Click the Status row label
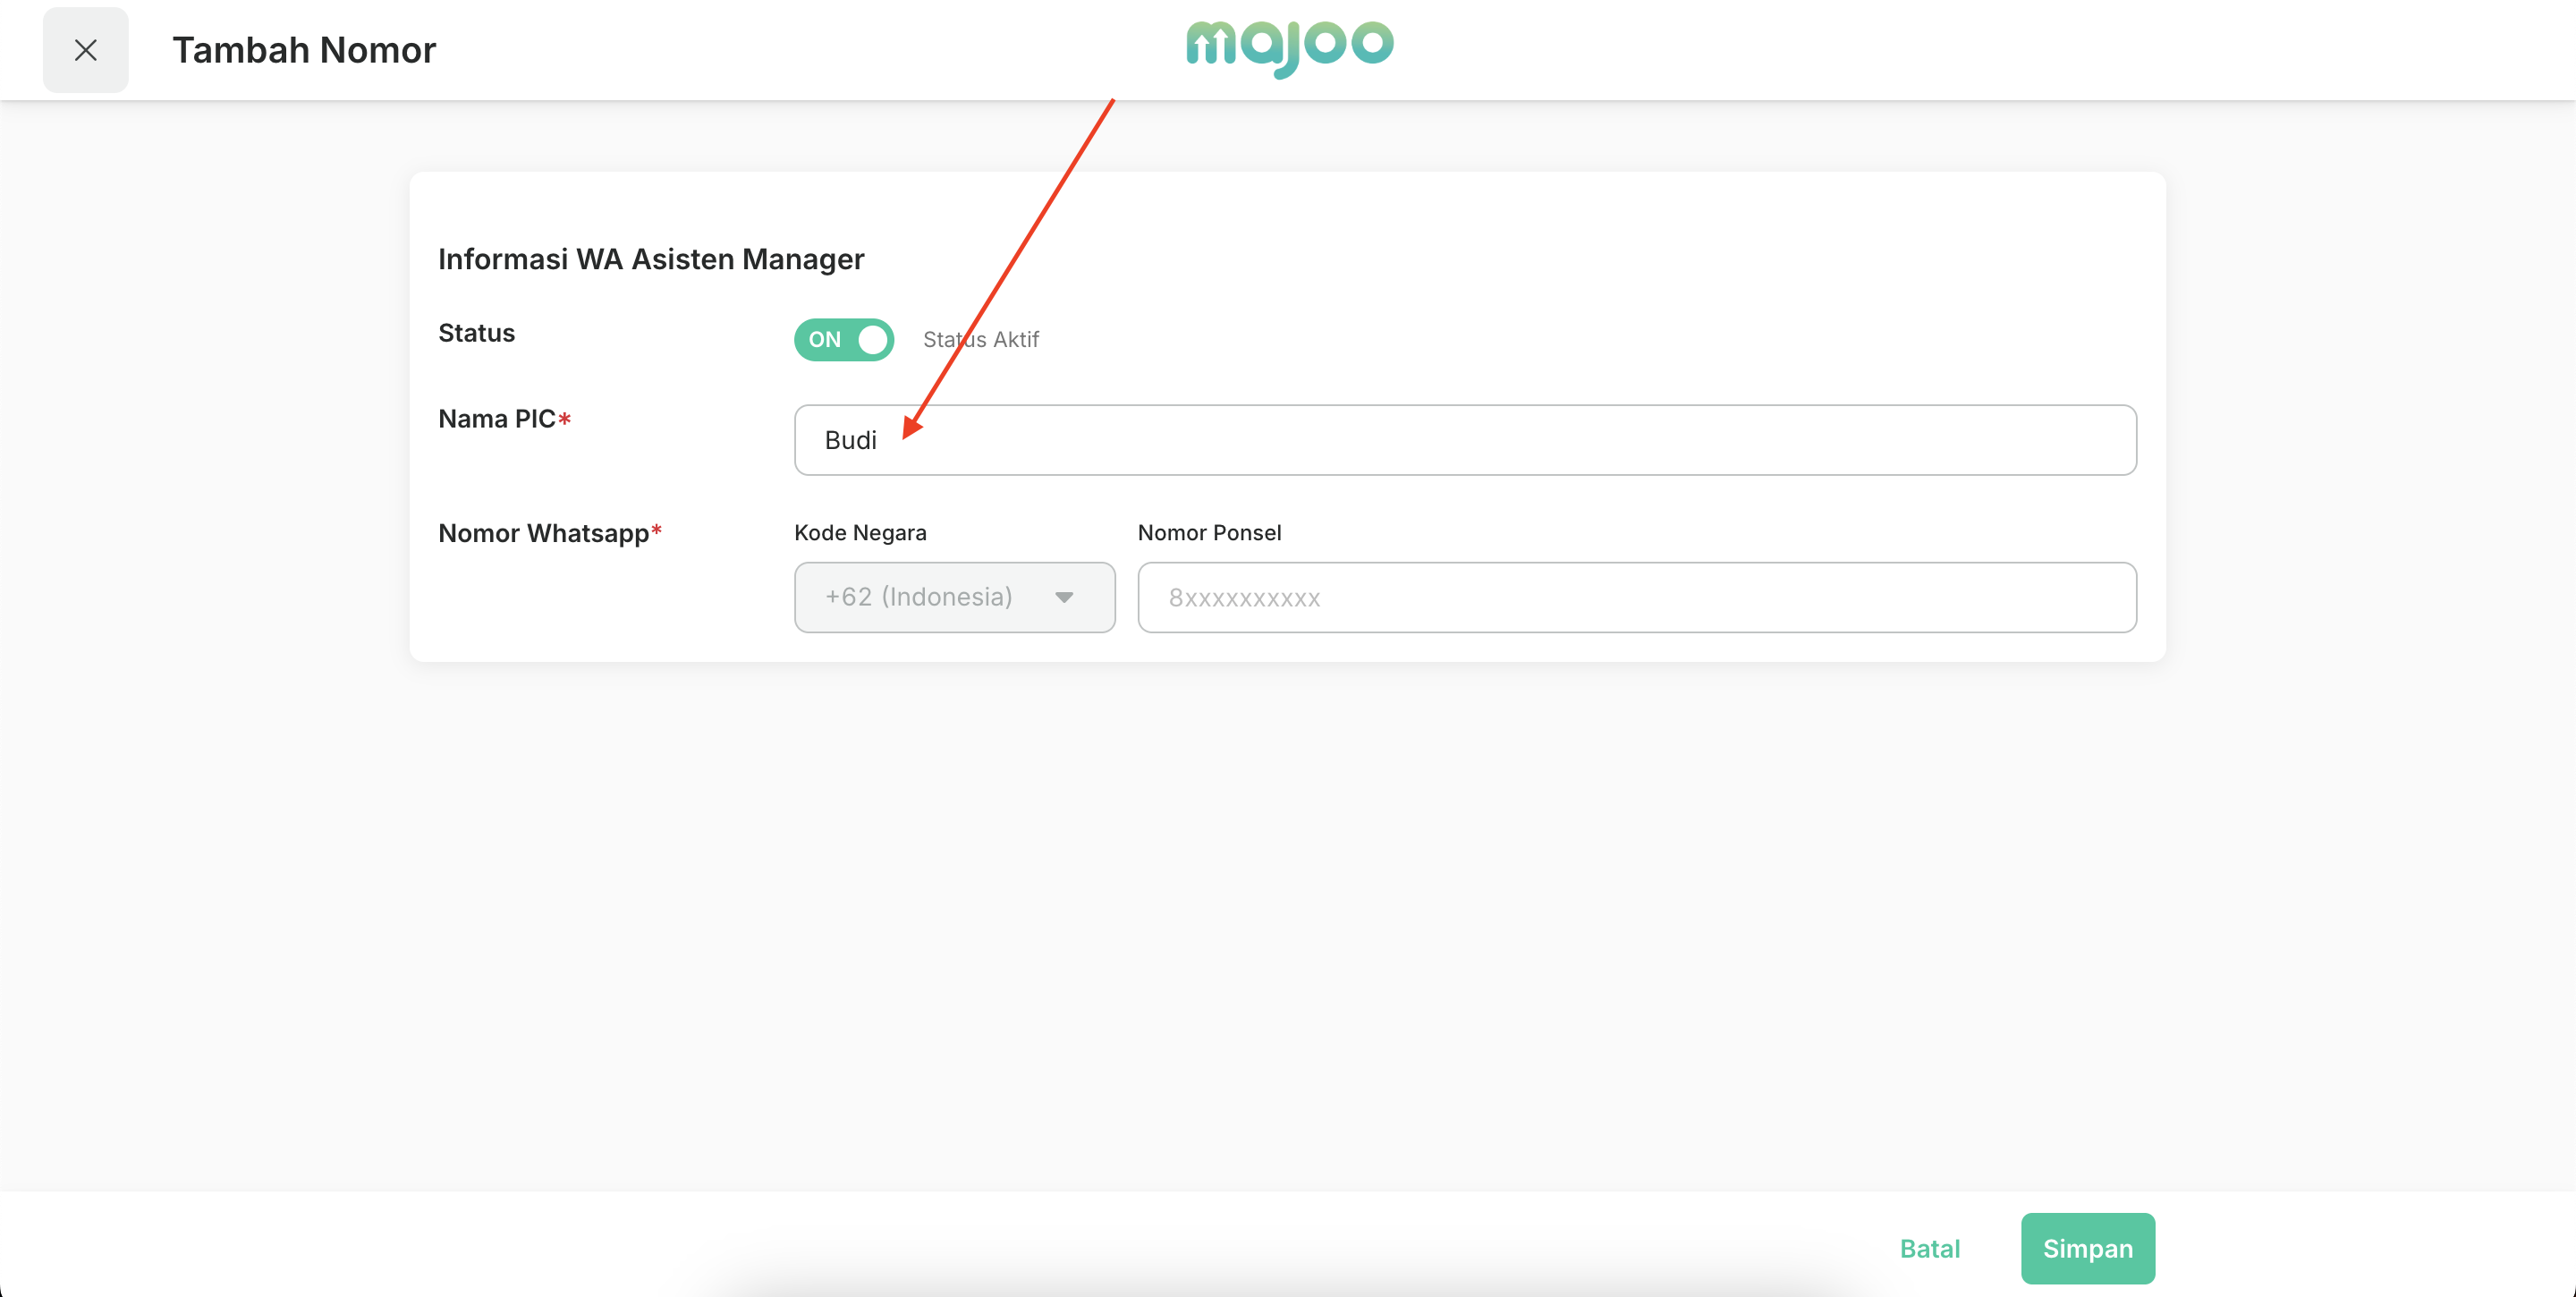The width and height of the screenshot is (2576, 1297). click(476, 333)
